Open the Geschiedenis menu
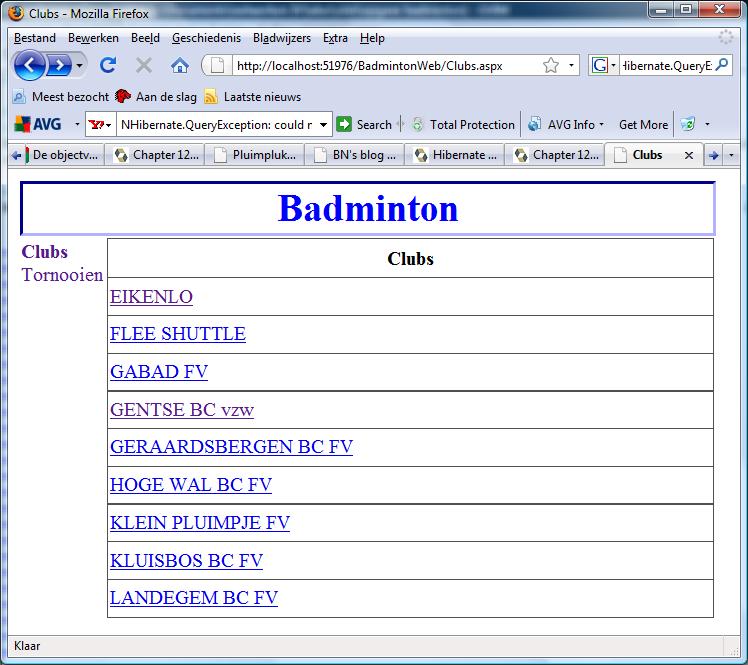This screenshot has height=665, width=748. [206, 38]
